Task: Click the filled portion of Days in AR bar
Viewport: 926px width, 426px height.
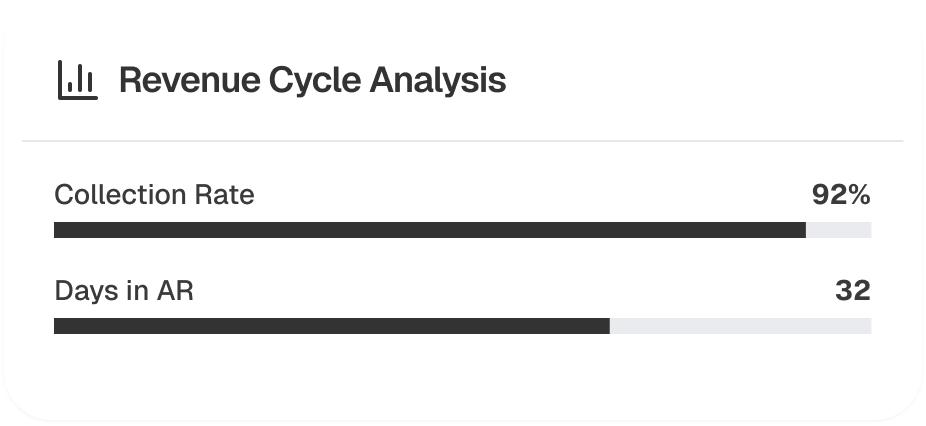Action: (x=331, y=326)
